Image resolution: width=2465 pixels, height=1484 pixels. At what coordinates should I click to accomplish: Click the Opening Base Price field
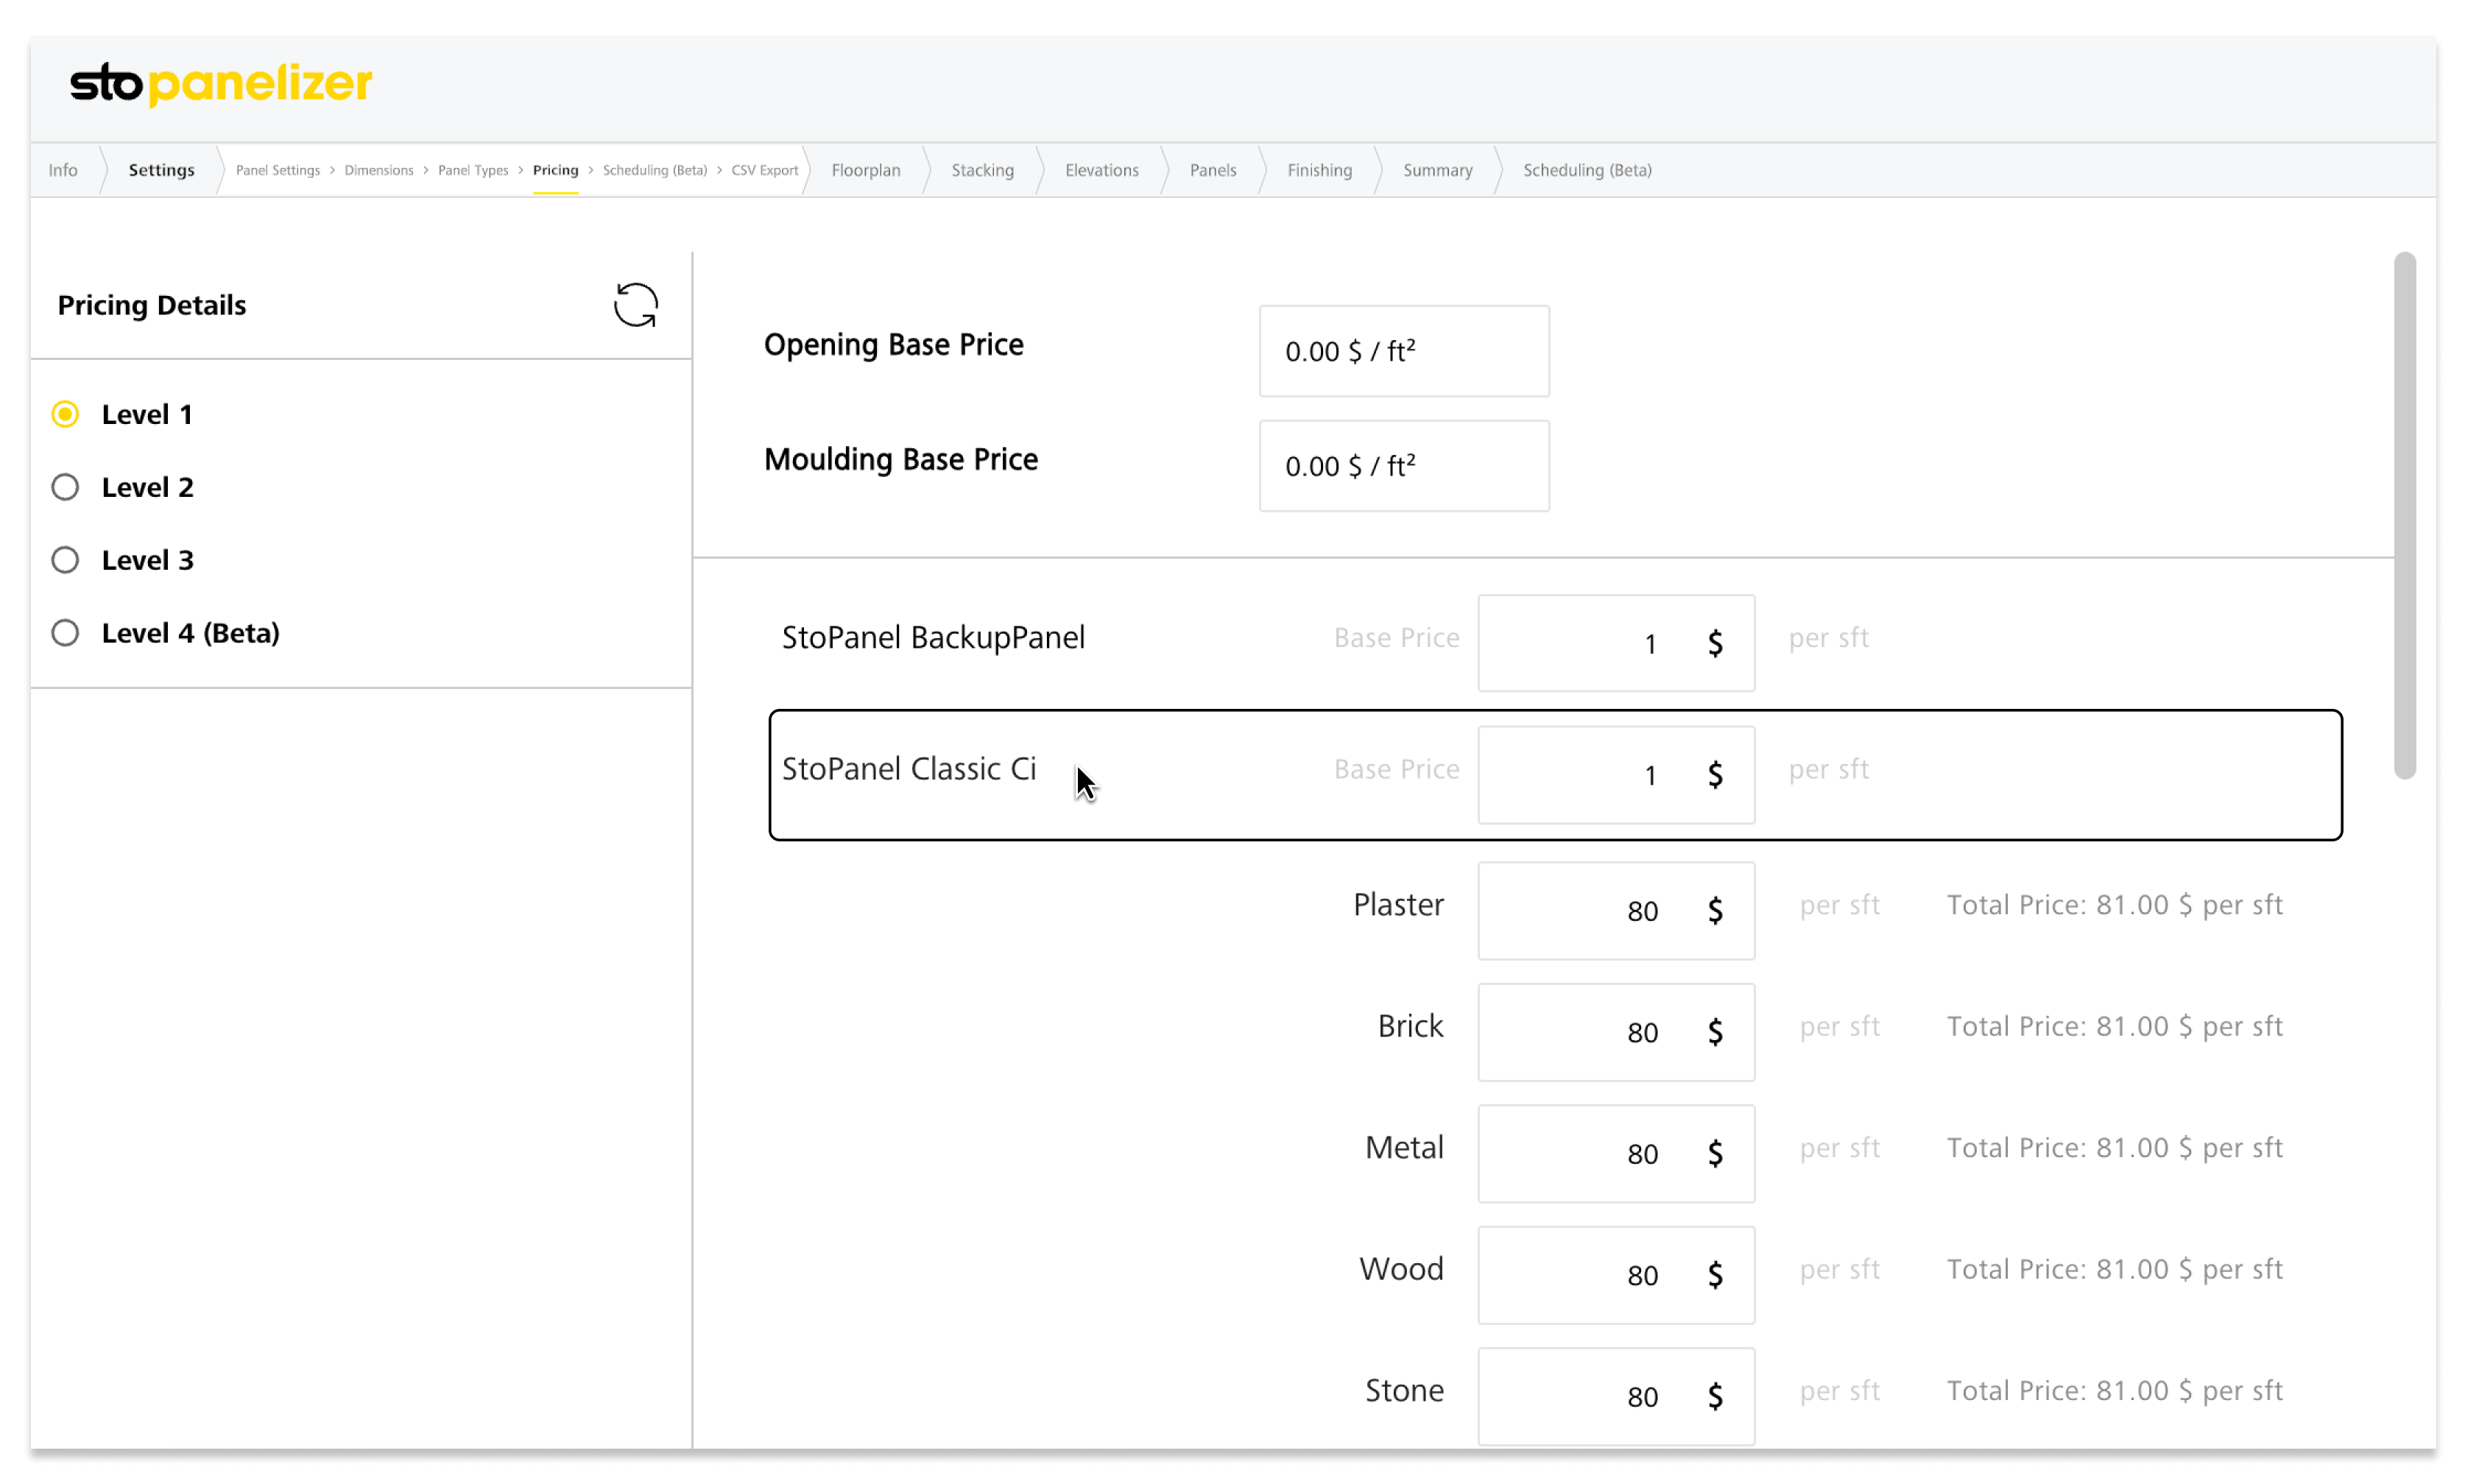pyautogui.click(x=1403, y=351)
